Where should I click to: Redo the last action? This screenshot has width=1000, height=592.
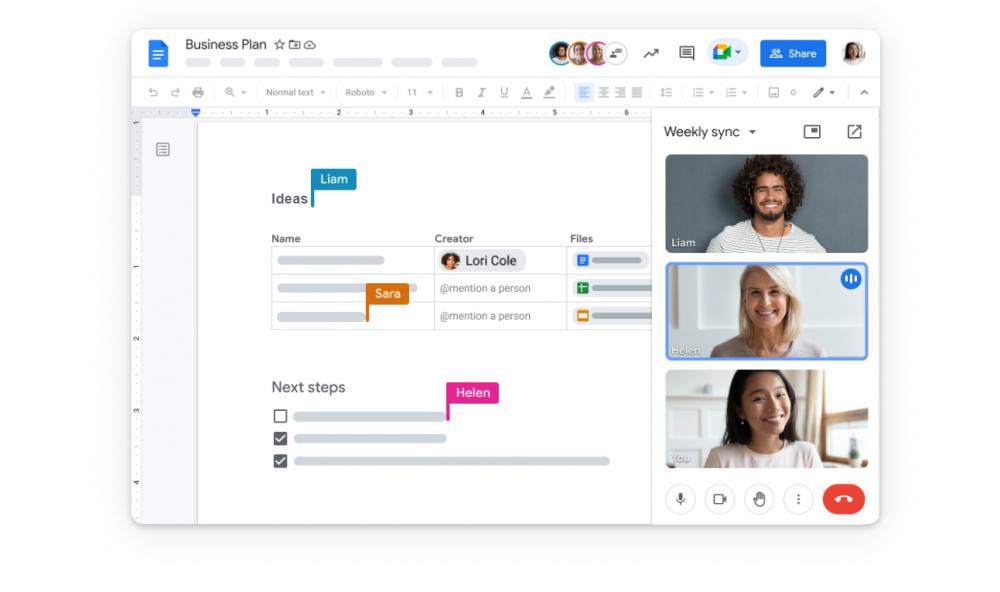(x=175, y=92)
